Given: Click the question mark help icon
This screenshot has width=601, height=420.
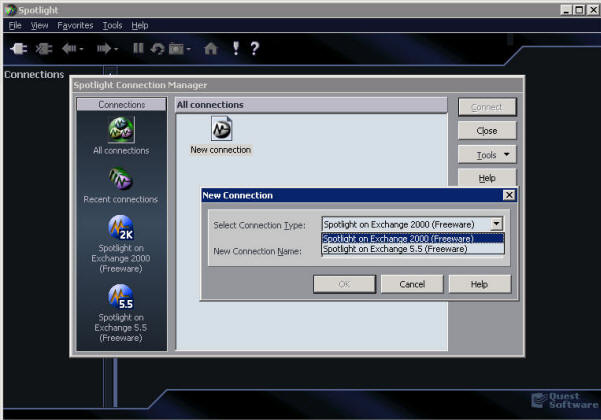Looking at the screenshot, I should [x=255, y=48].
